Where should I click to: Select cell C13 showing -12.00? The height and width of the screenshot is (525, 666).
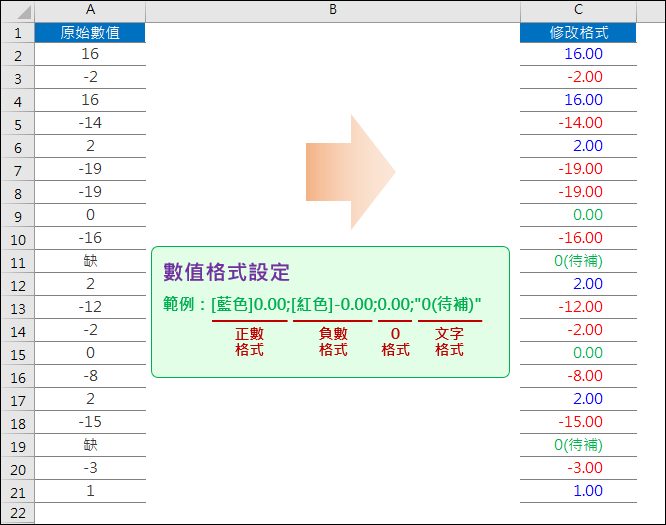pyautogui.click(x=578, y=307)
